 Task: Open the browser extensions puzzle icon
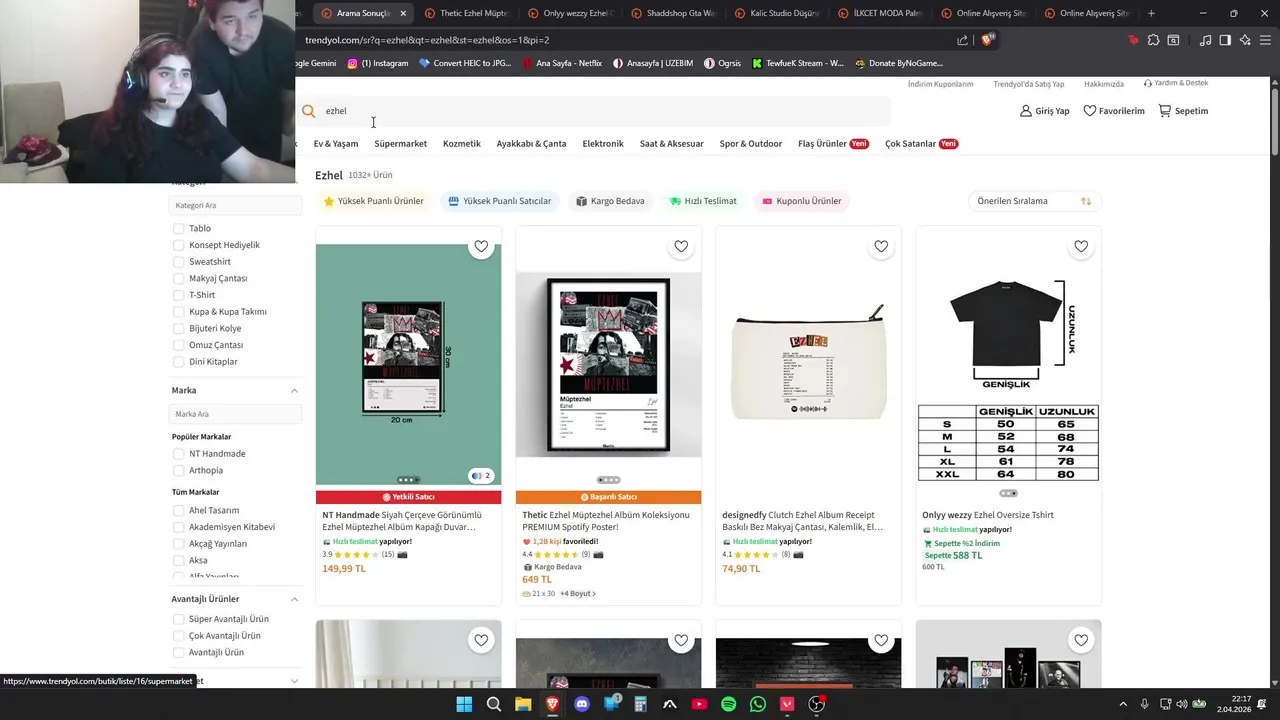(1153, 40)
